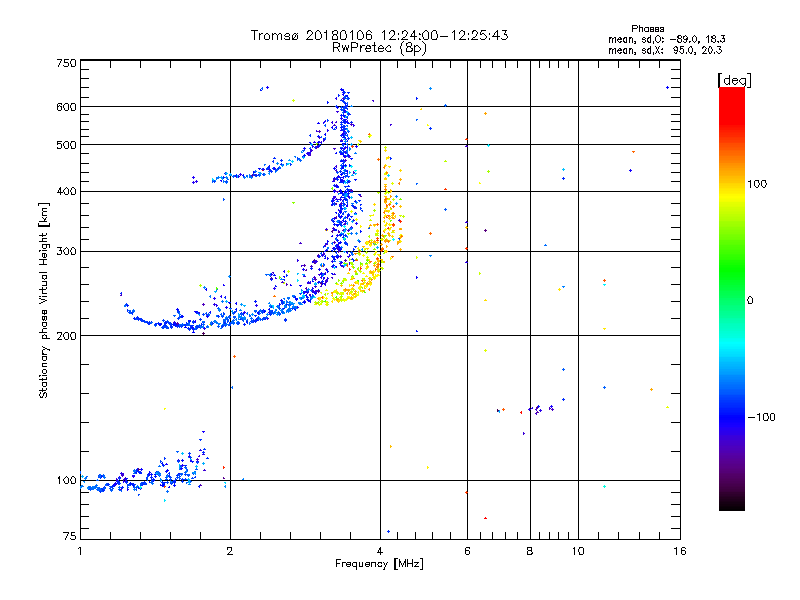Click the y-axis tick label '200'
This screenshot has height=600, width=800.
(x=66, y=336)
